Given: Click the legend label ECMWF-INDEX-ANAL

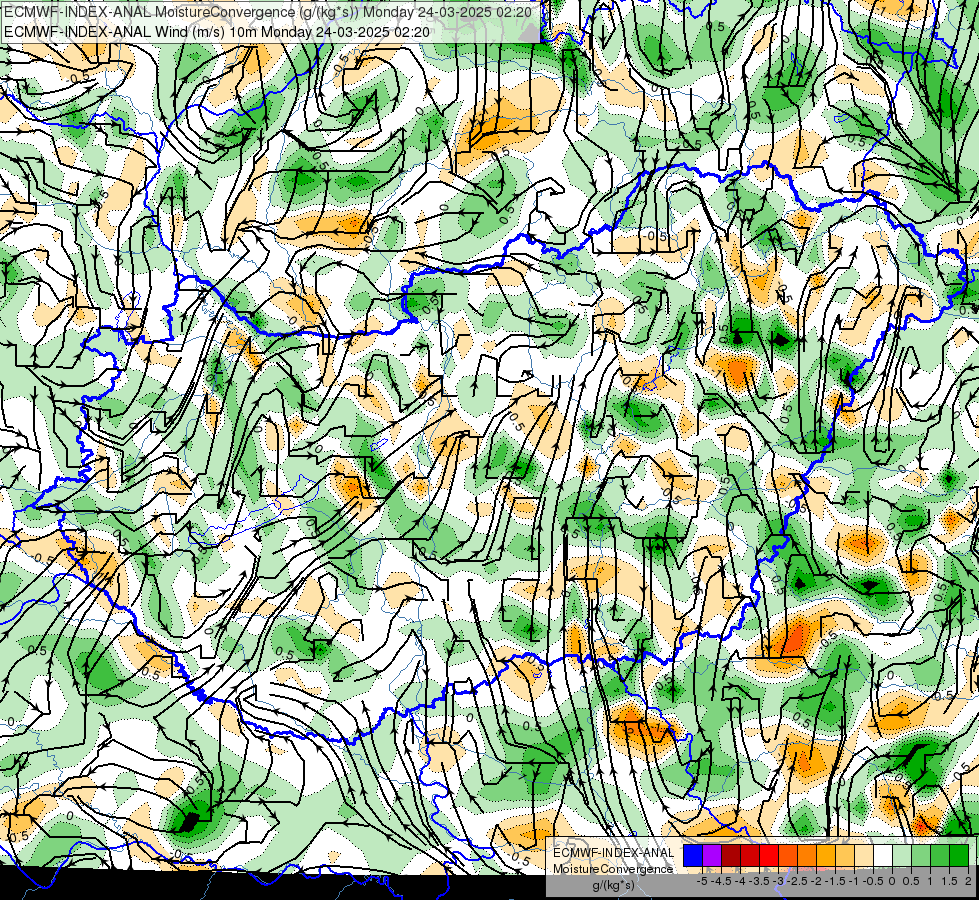Looking at the screenshot, I should tap(613, 853).
